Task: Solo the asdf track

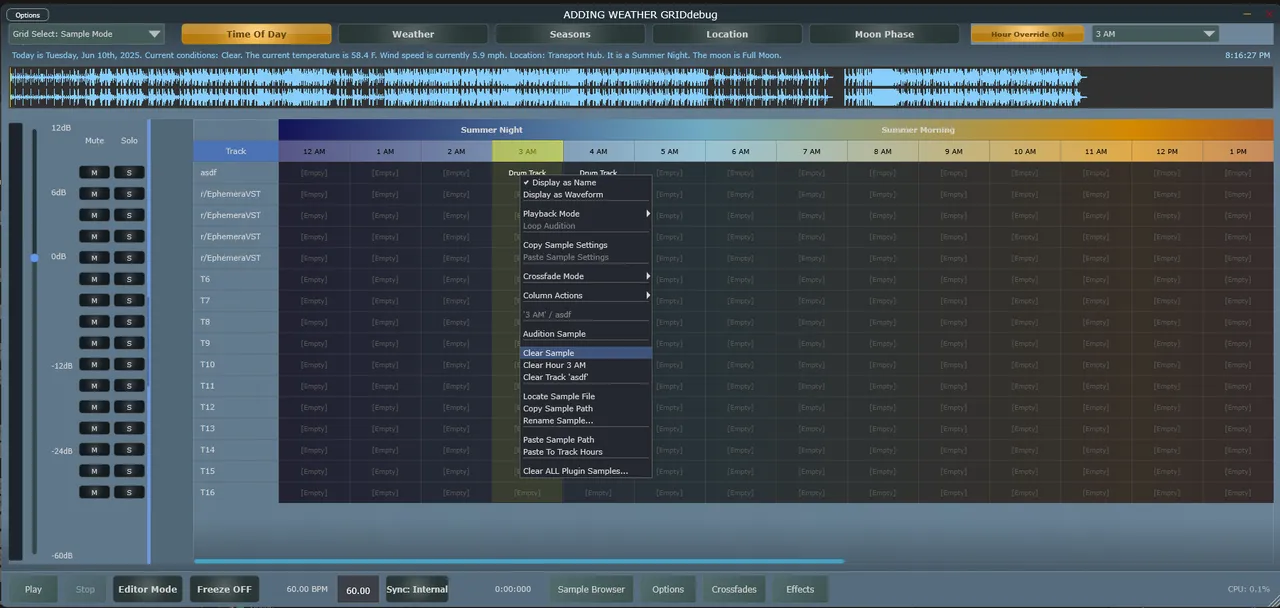Action: [x=129, y=172]
